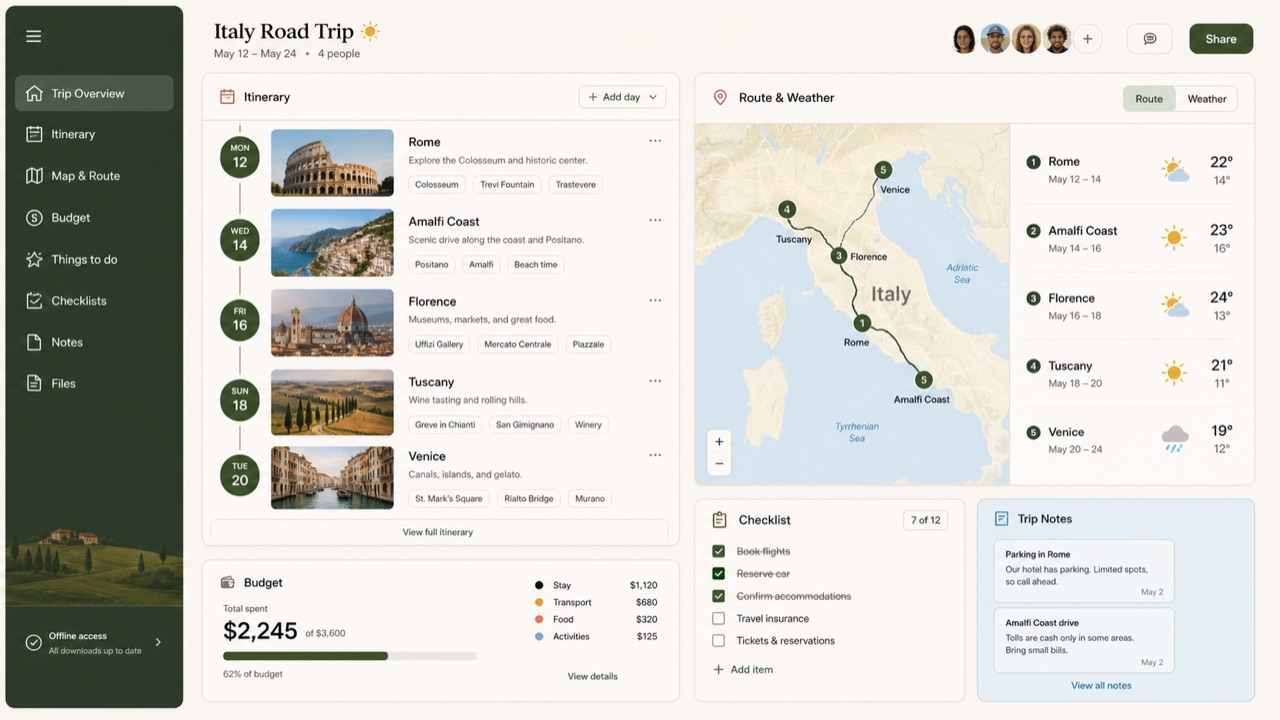Click the Rome pin on the map
This screenshot has width=1280, height=720.
pos(862,323)
